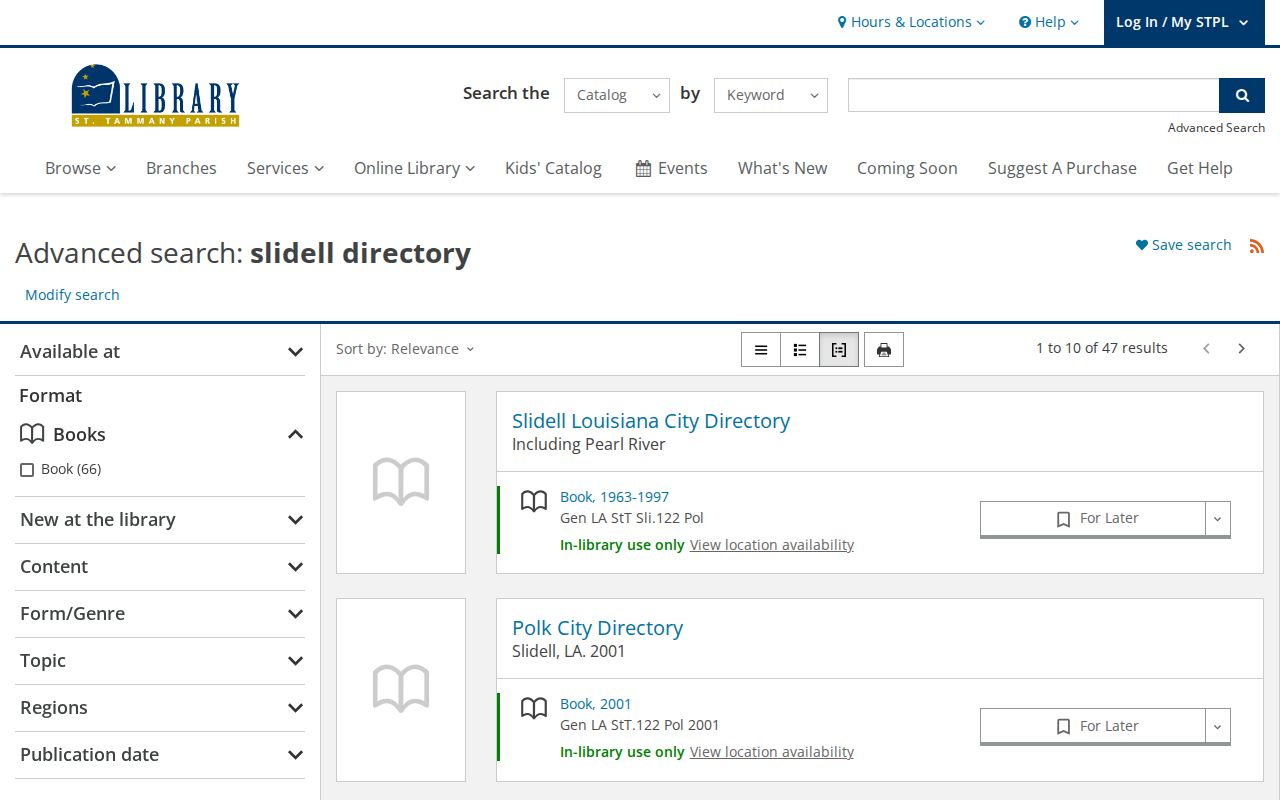Go to previous results page arrow
The width and height of the screenshot is (1280, 800).
click(x=1207, y=349)
